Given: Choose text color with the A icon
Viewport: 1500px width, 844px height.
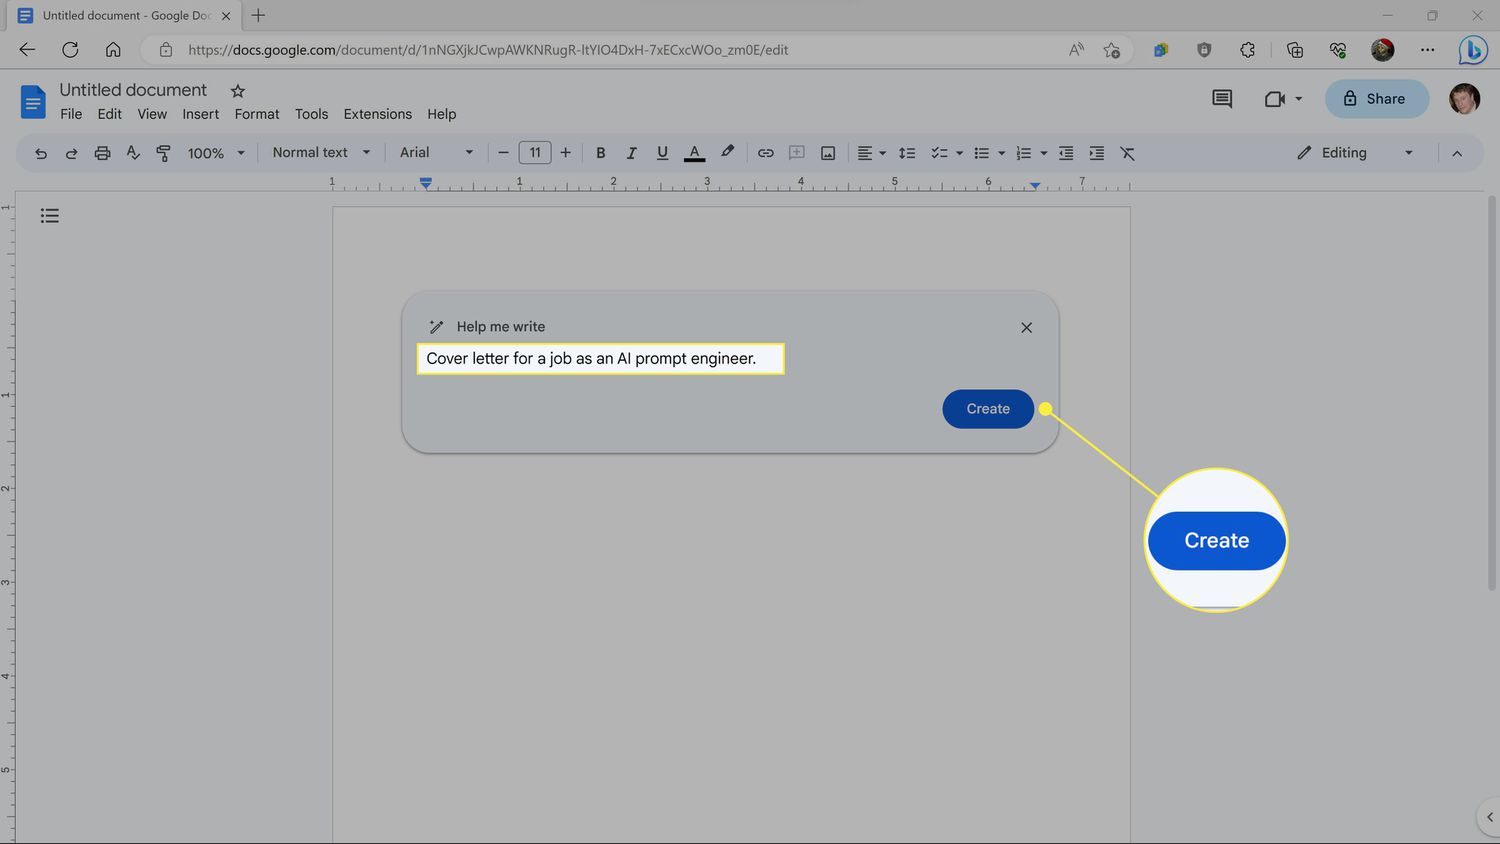Looking at the screenshot, I should [694, 153].
